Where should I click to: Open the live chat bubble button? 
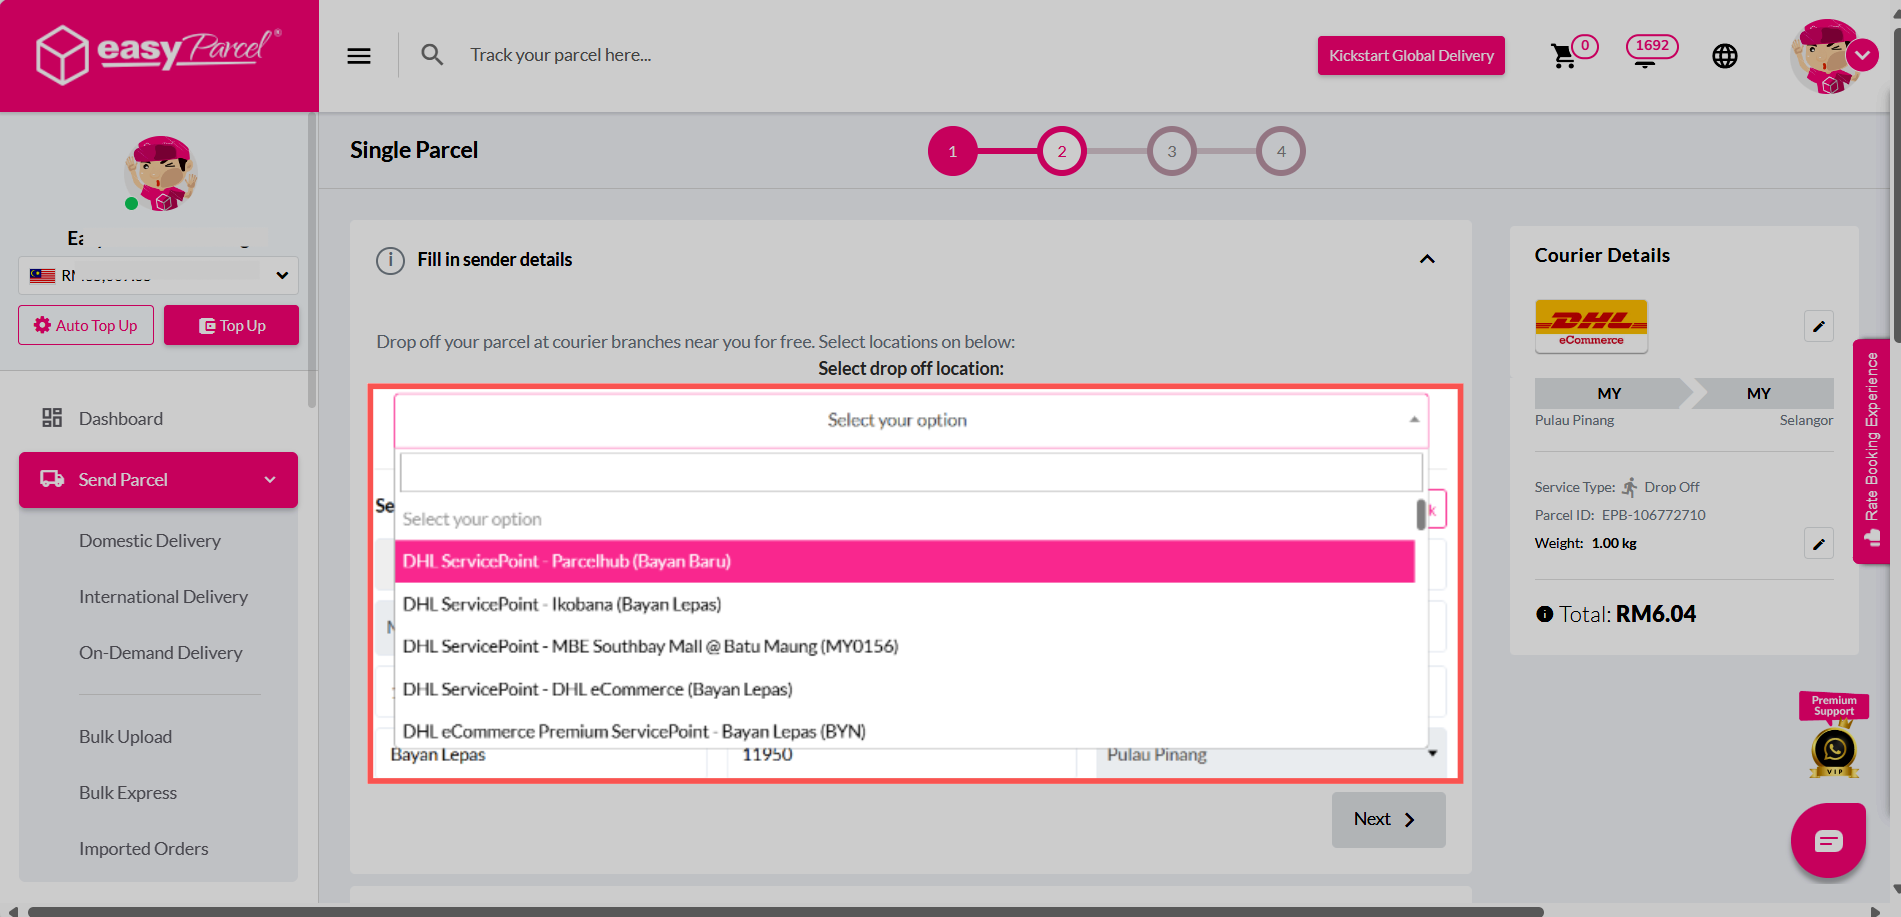click(1828, 841)
